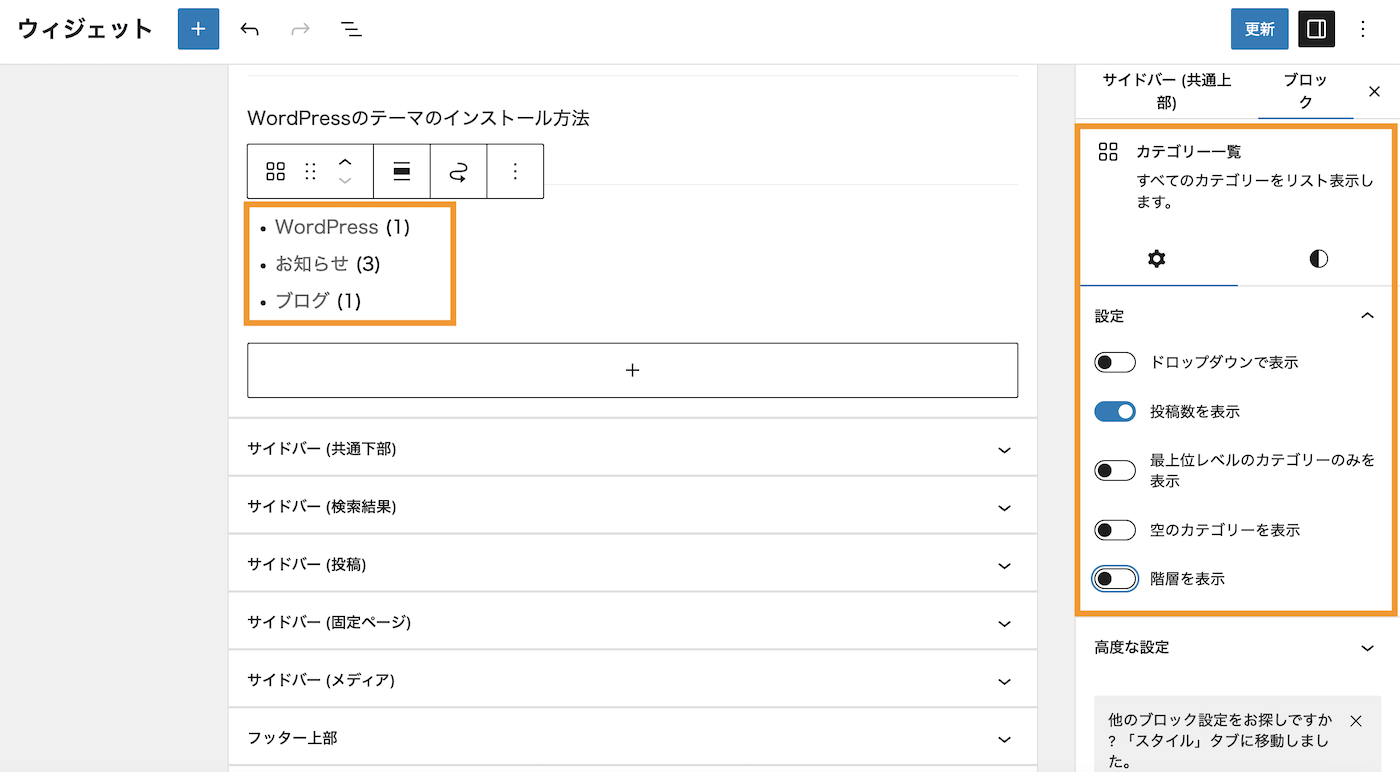Image resolution: width=1400 pixels, height=772 pixels.
Task: Open the top bar options menu
Action: point(1363,29)
